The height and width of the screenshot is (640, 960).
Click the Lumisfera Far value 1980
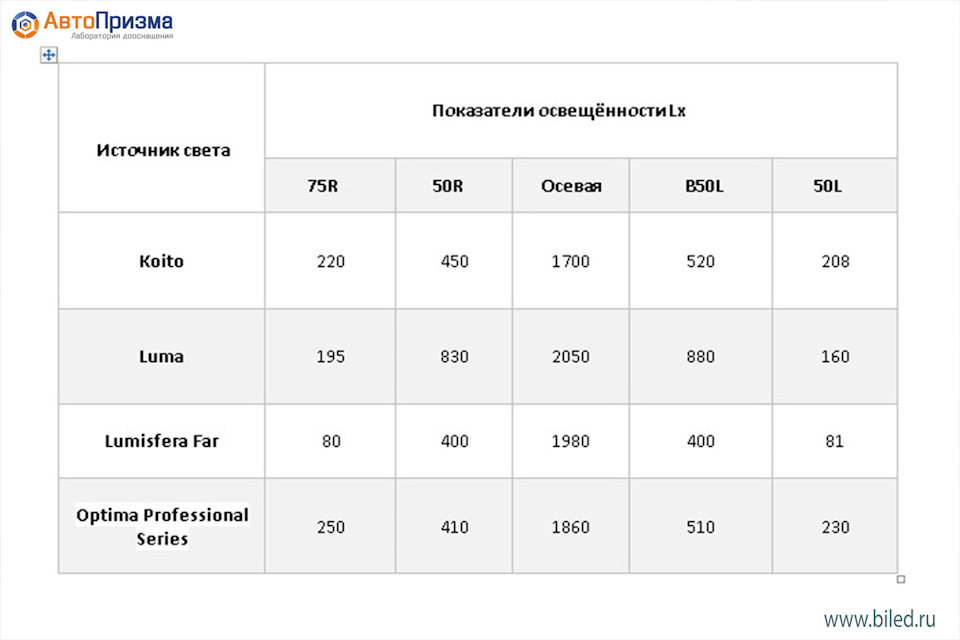571,441
